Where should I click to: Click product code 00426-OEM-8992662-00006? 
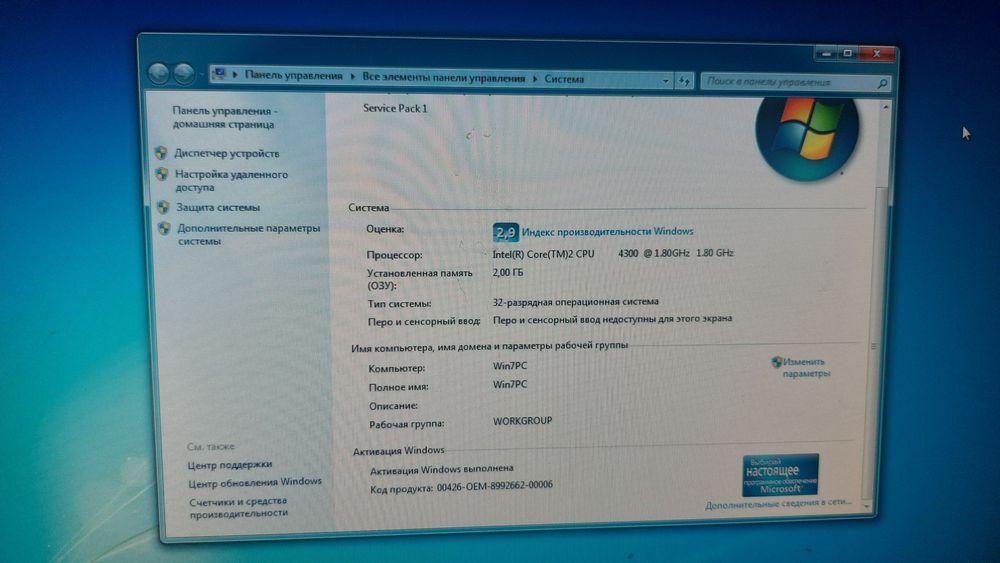point(494,486)
